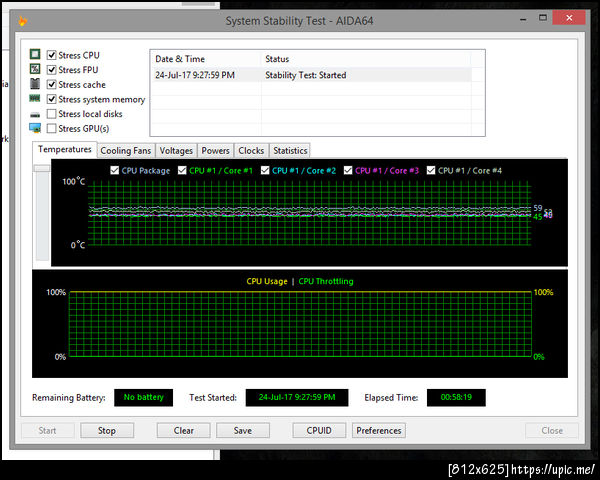Click the CPU Throttling graph label
600x480 pixels.
click(326, 281)
